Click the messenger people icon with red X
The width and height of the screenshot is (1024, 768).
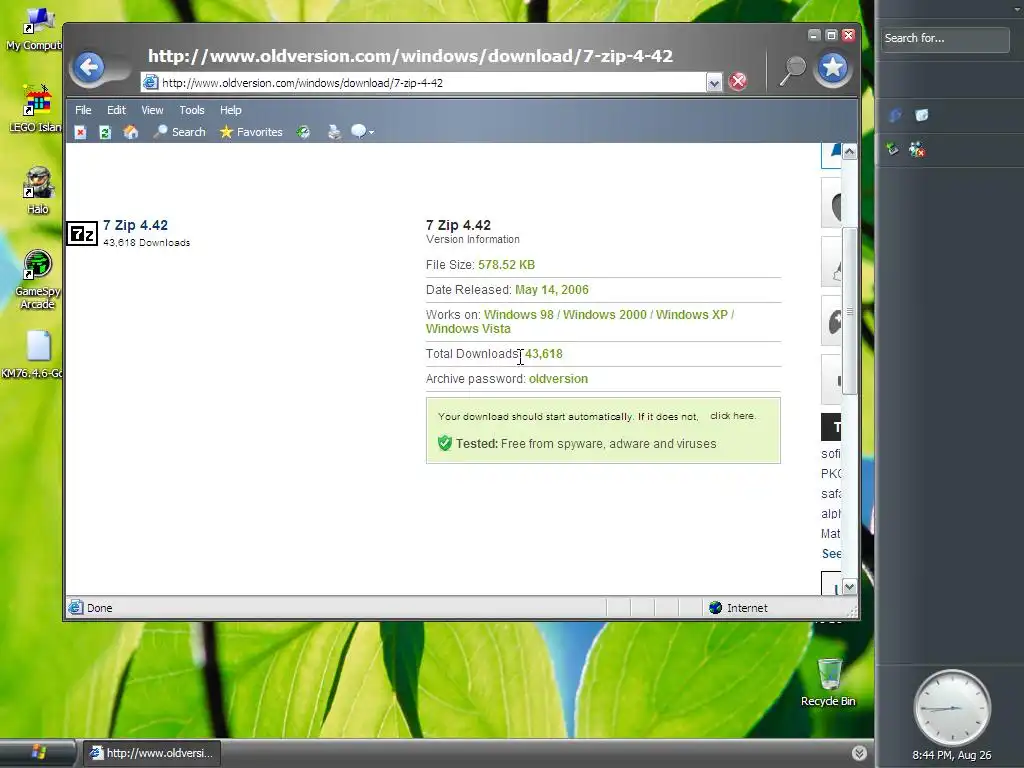click(x=917, y=149)
